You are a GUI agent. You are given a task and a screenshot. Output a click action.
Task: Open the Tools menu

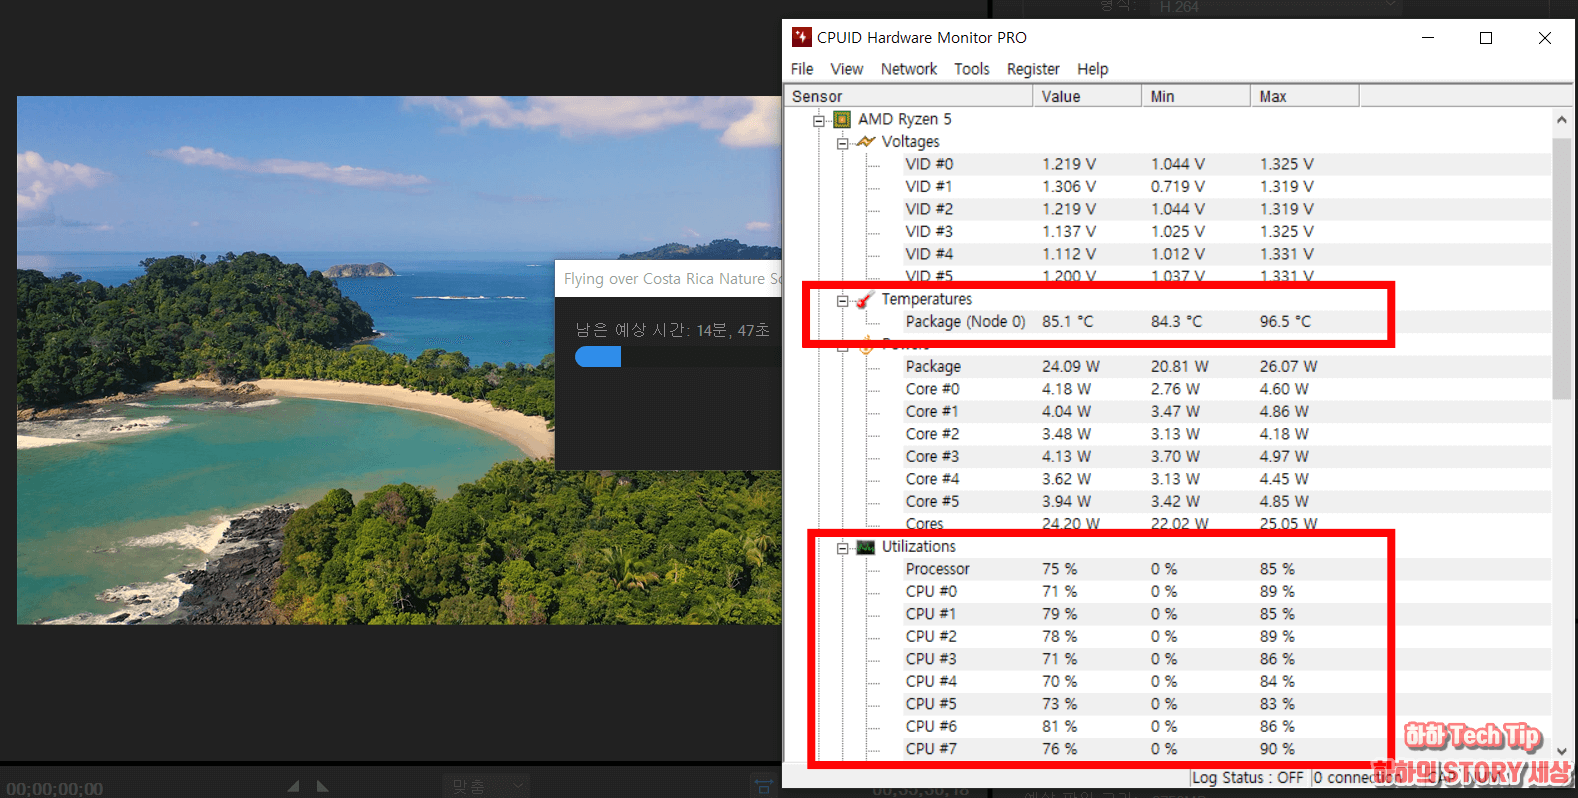971,69
